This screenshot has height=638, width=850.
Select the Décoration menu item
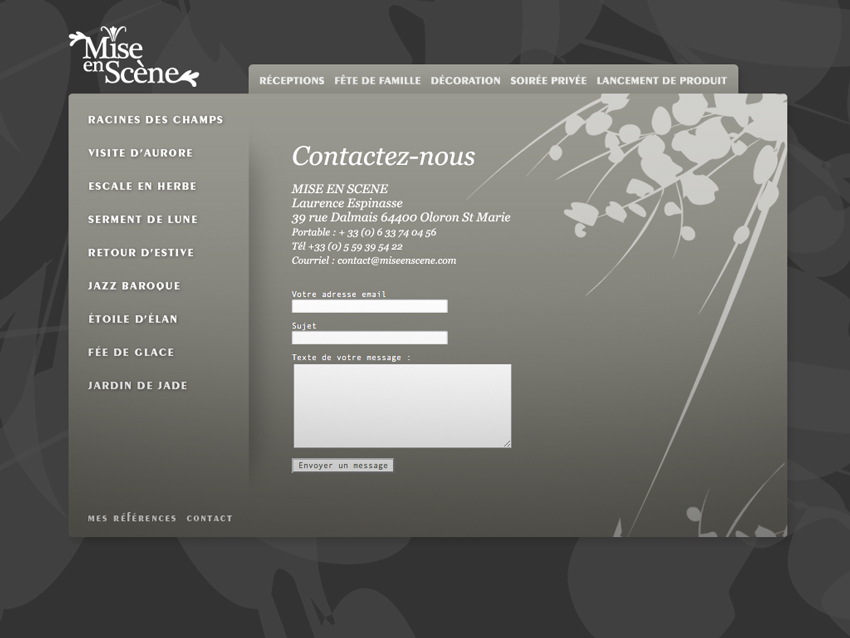tap(465, 81)
